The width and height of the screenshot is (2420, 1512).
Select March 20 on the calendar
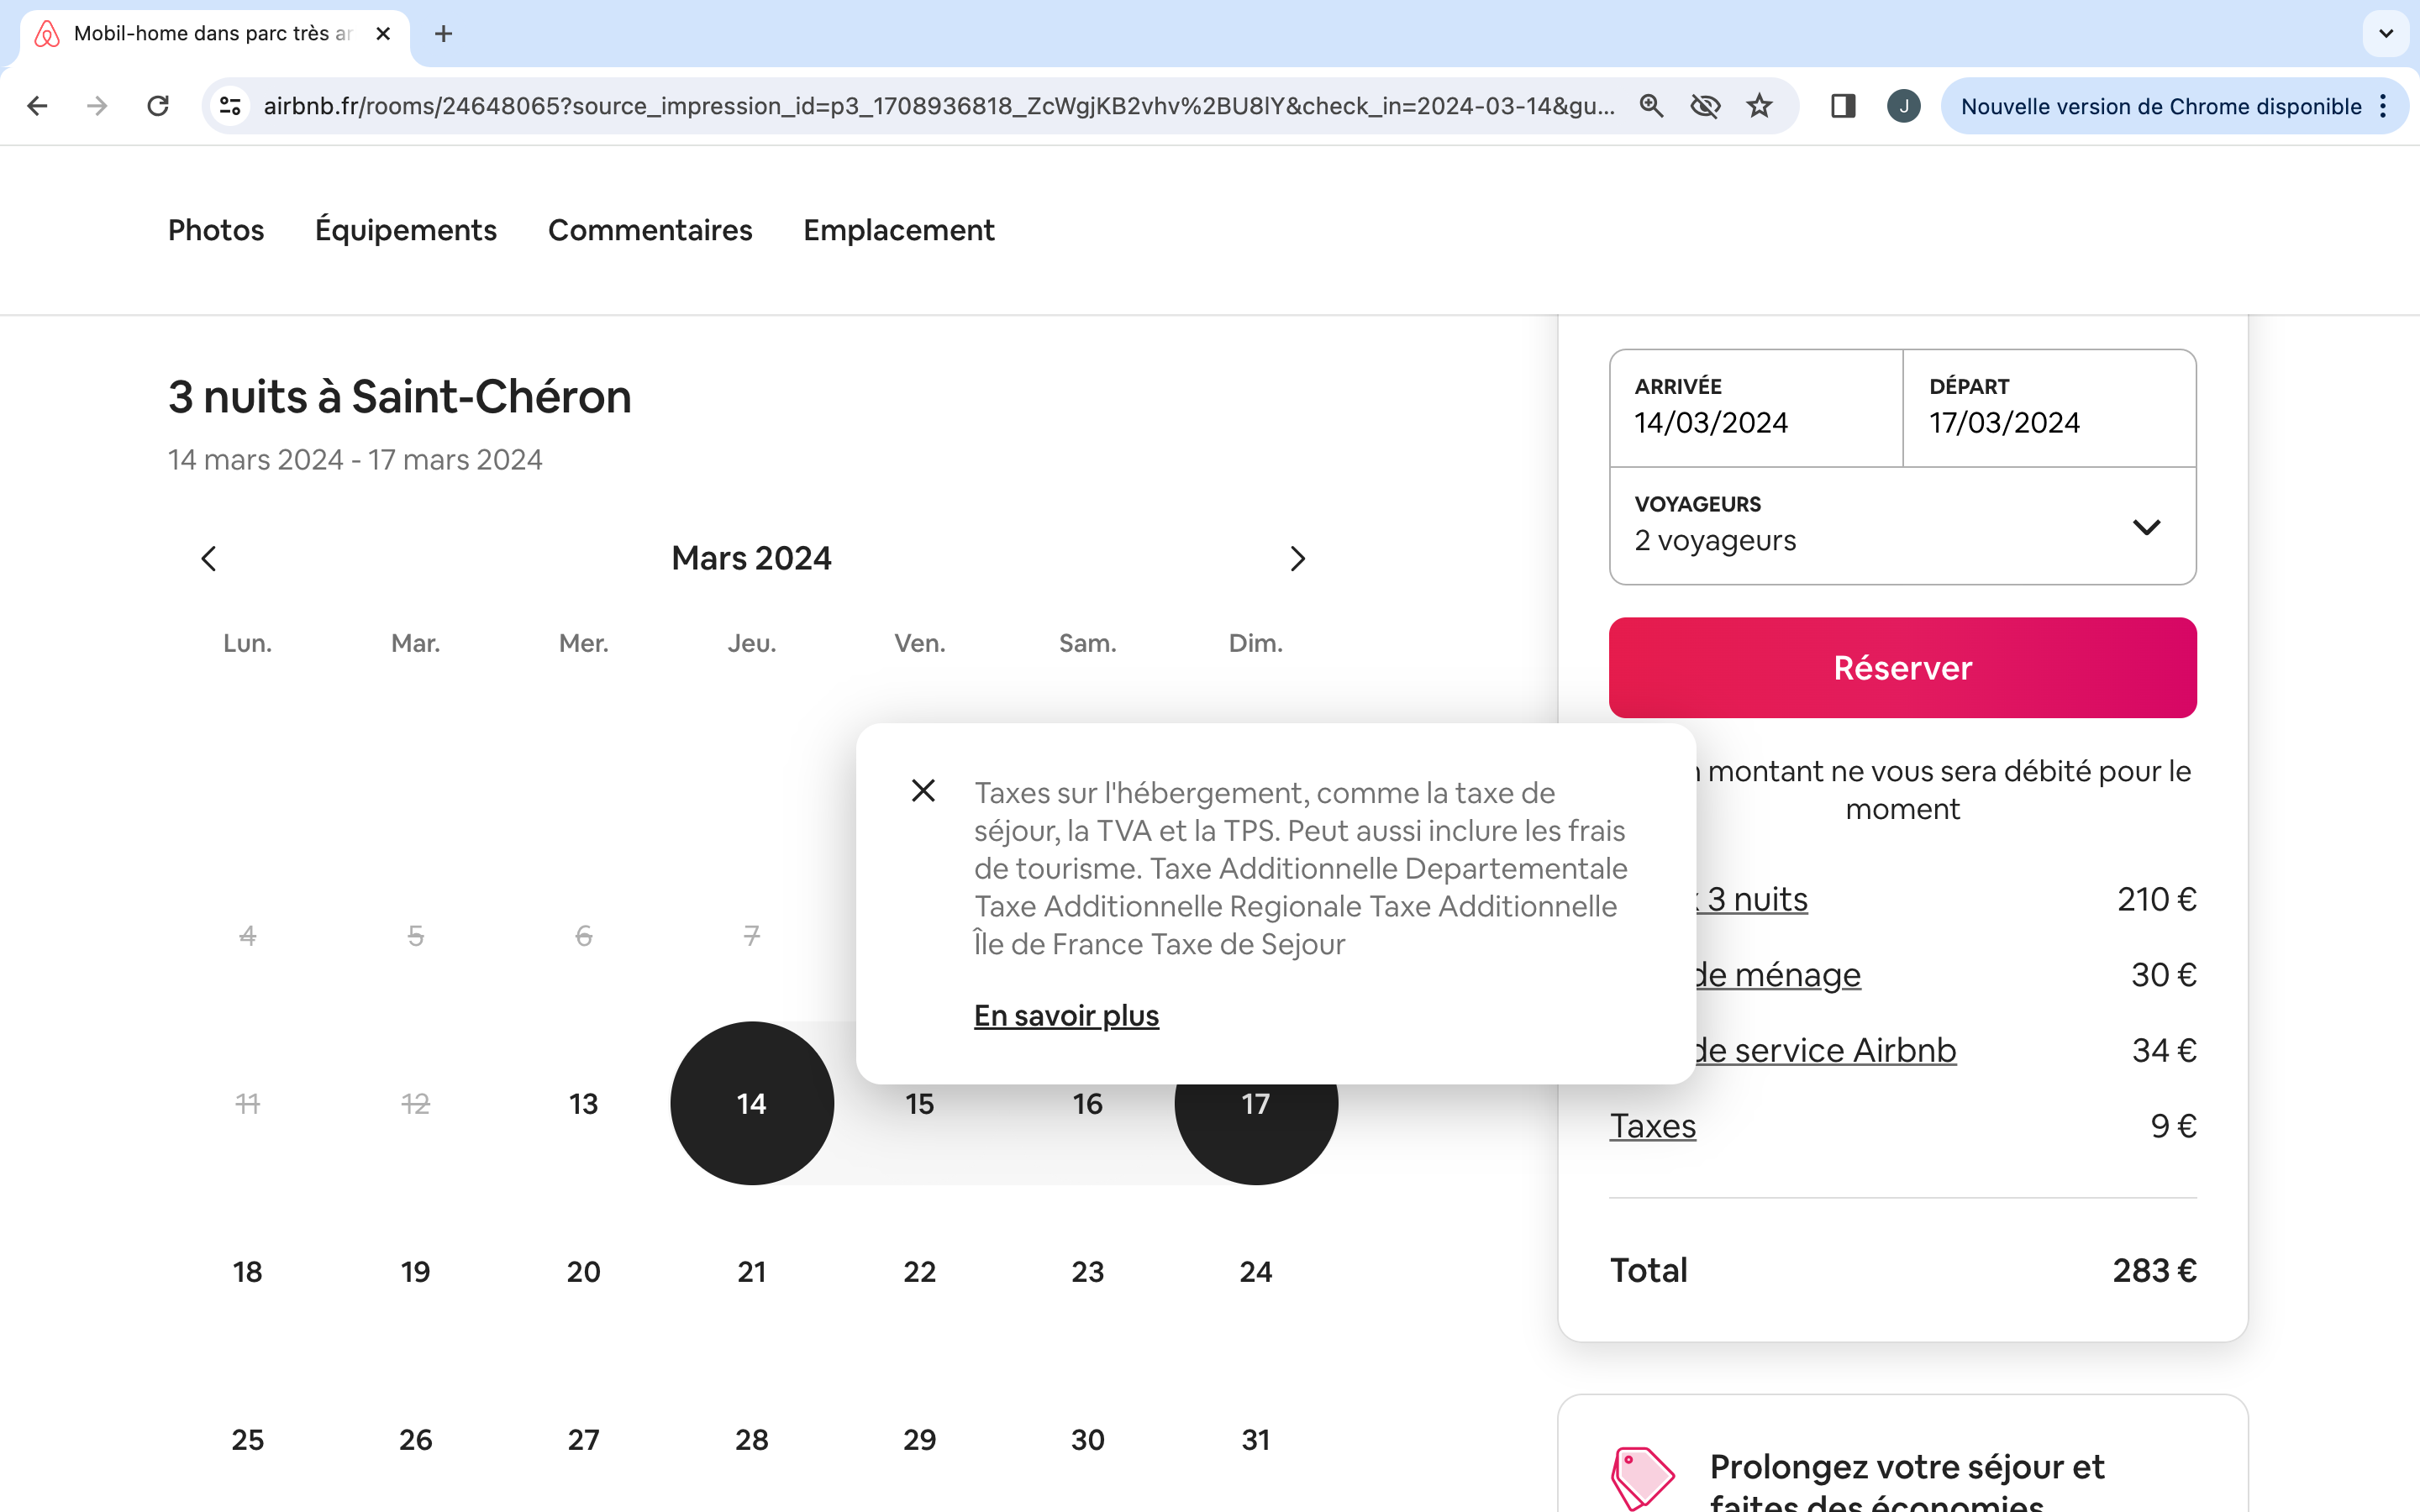(x=583, y=1271)
